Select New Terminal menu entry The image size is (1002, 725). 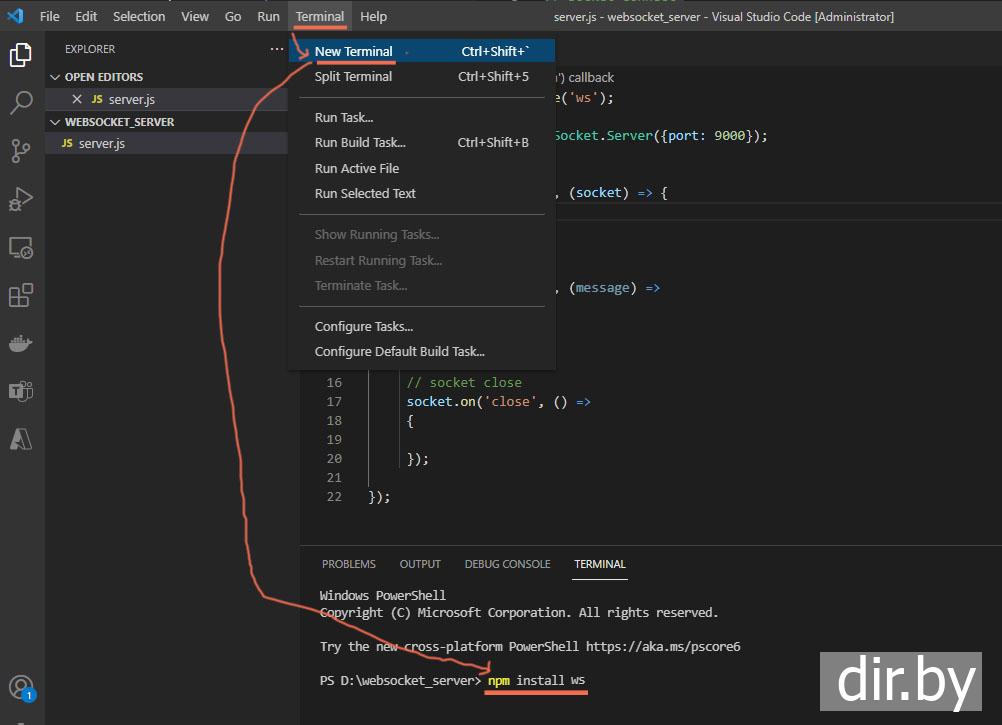[354, 51]
